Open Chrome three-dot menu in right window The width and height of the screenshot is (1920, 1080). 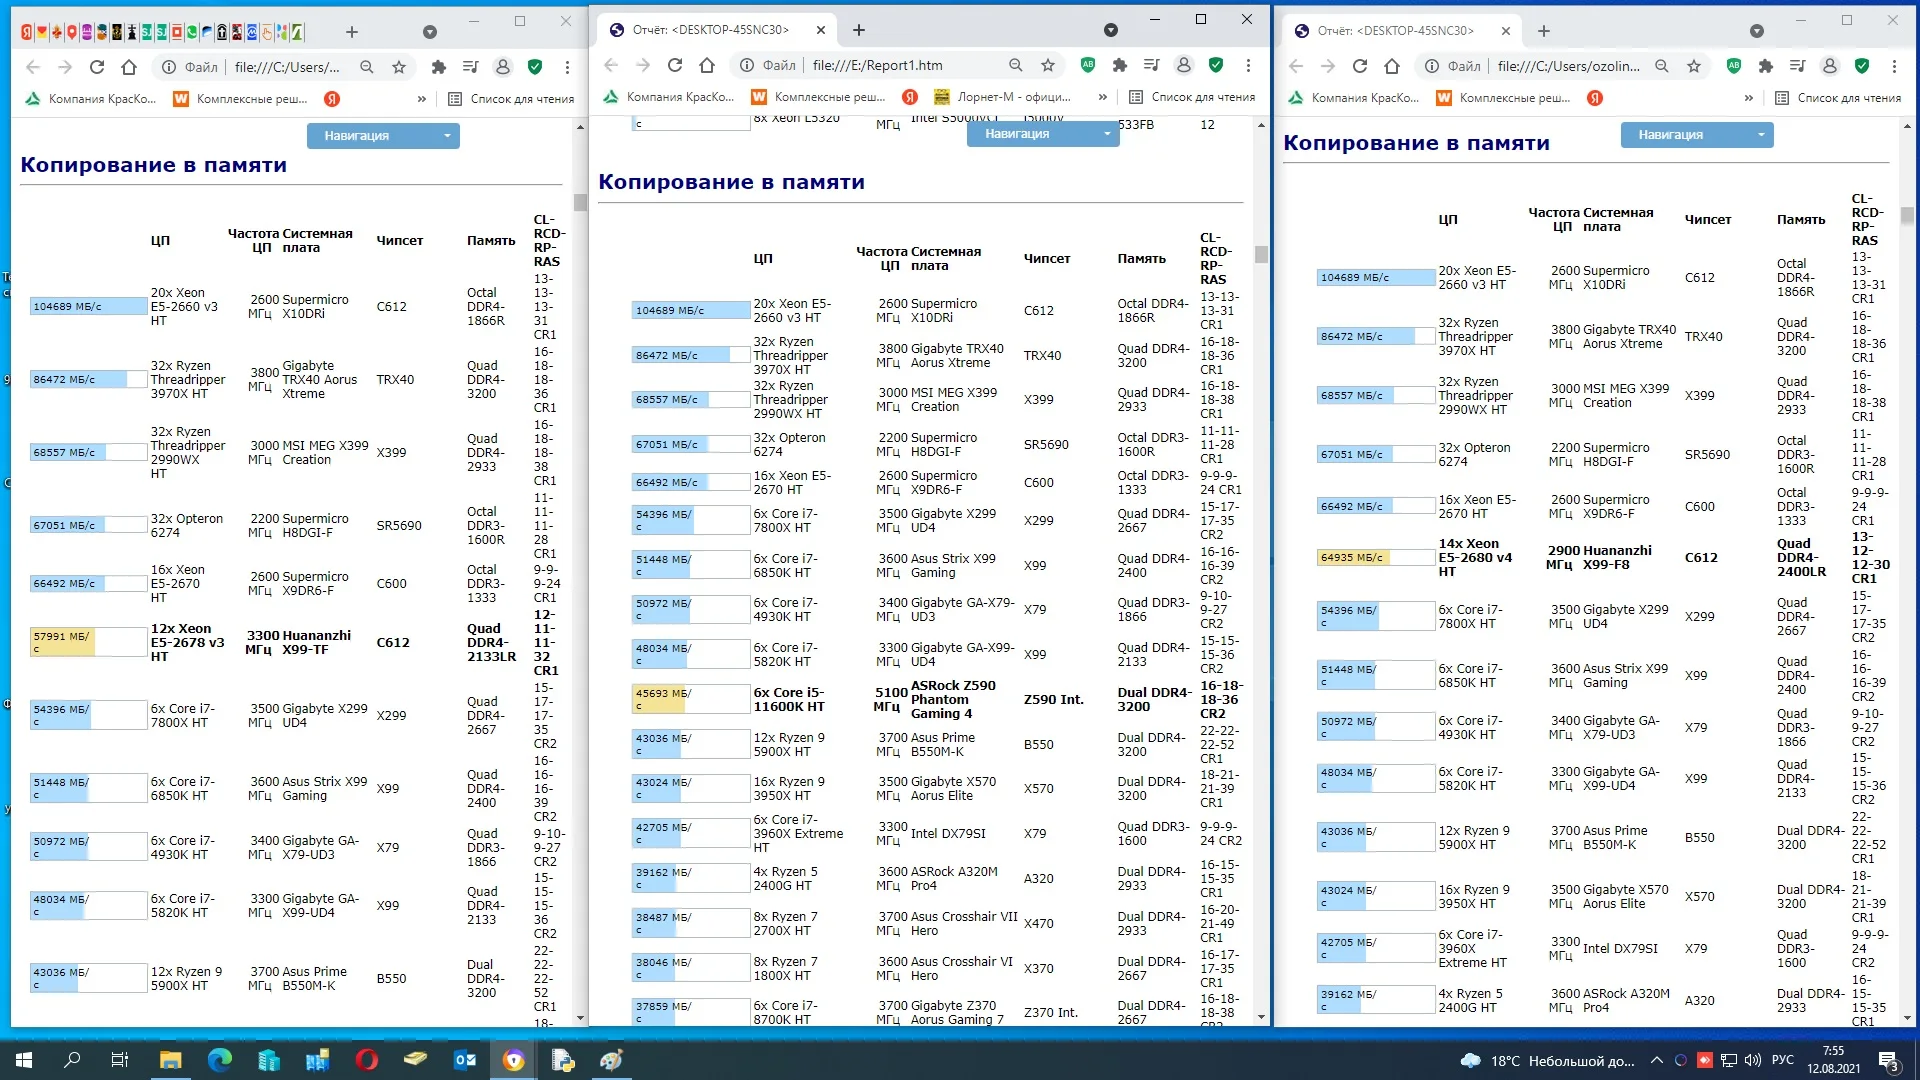pos(1894,66)
